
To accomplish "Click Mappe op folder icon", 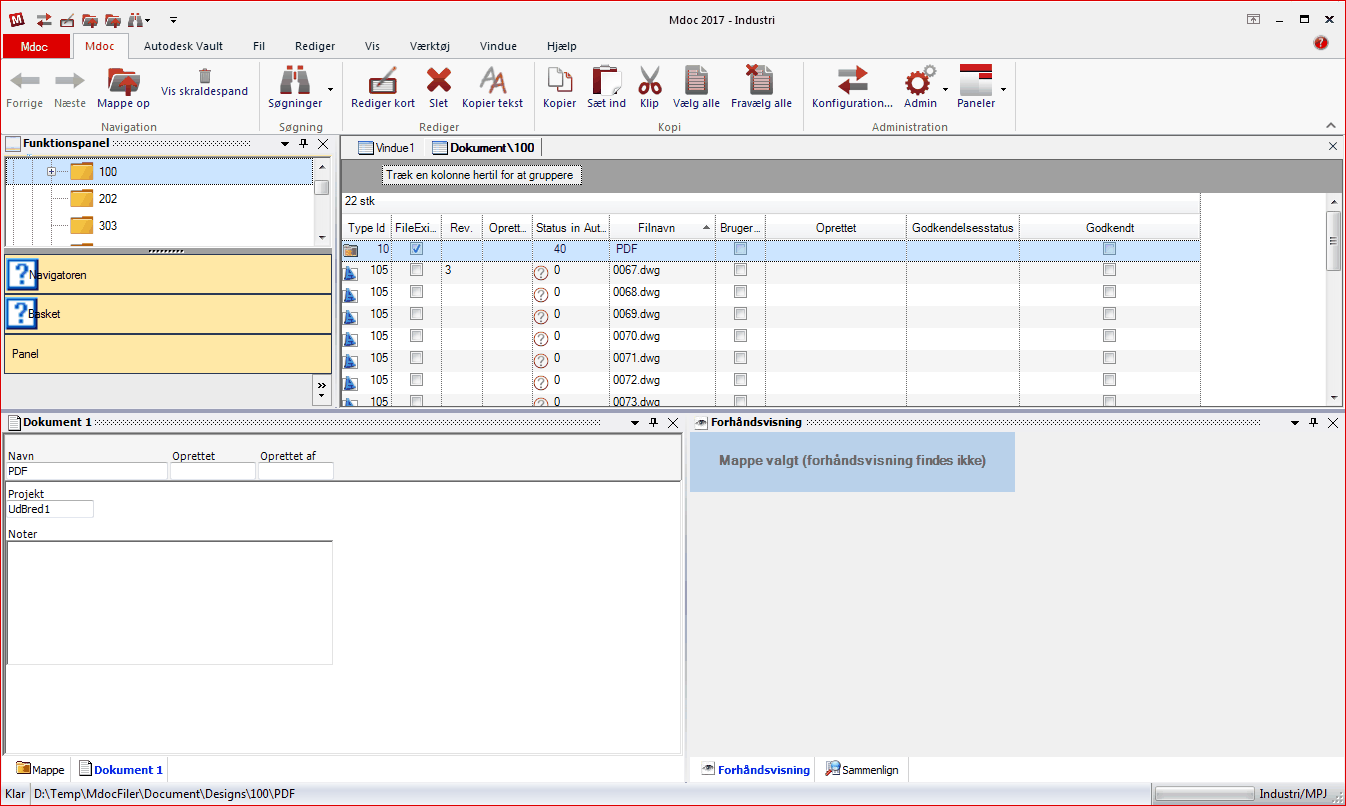I will [123, 81].
